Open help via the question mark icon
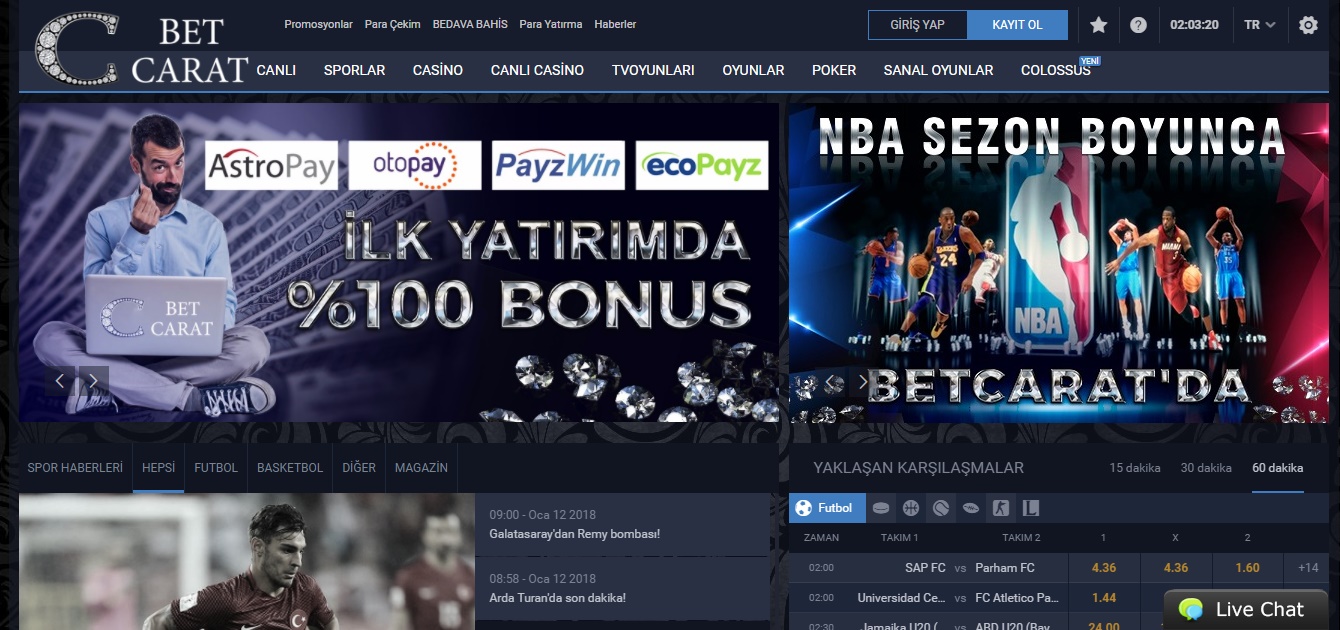The width and height of the screenshot is (1340, 630). pos(1138,25)
